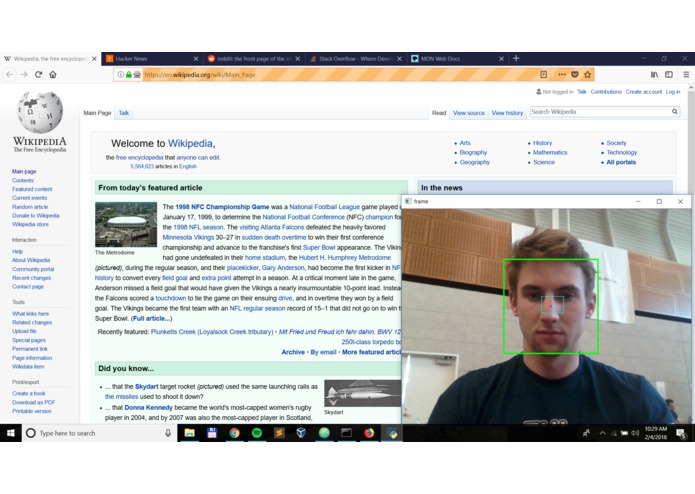The image size is (695, 494).
Task: Toggle the Firefox sidebar icon
Action: pyautogui.click(x=669, y=74)
